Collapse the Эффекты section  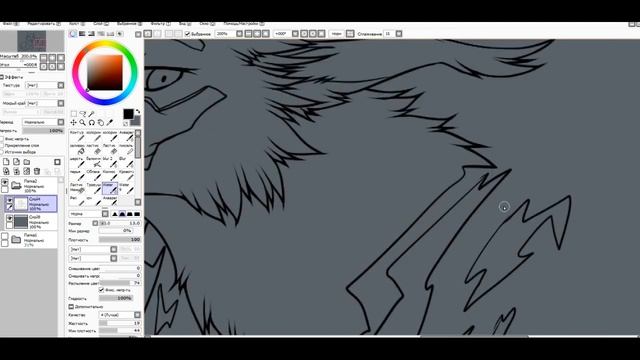[2, 77]
